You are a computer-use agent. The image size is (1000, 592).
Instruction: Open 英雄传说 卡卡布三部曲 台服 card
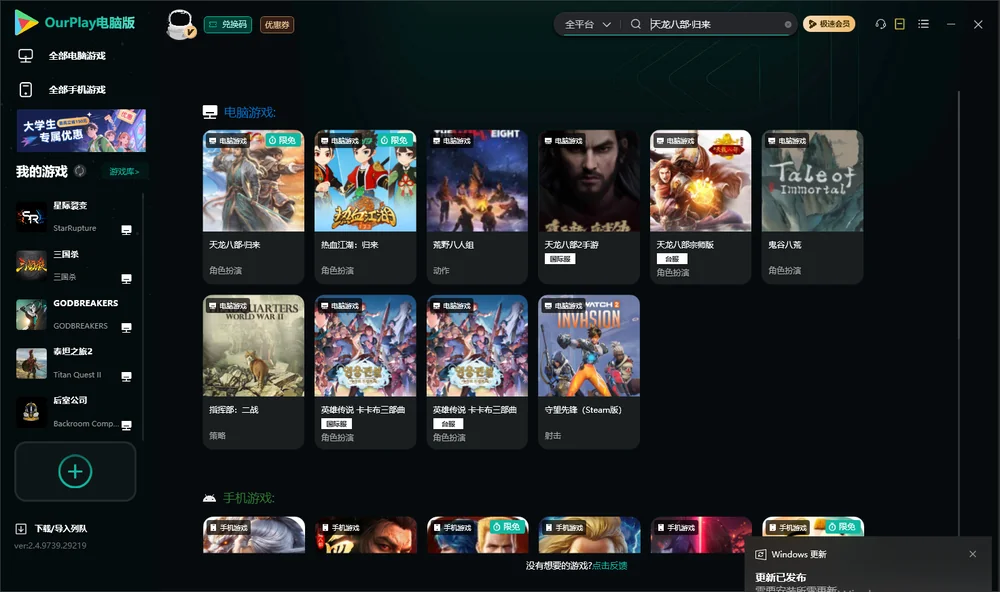coord(477,372)
